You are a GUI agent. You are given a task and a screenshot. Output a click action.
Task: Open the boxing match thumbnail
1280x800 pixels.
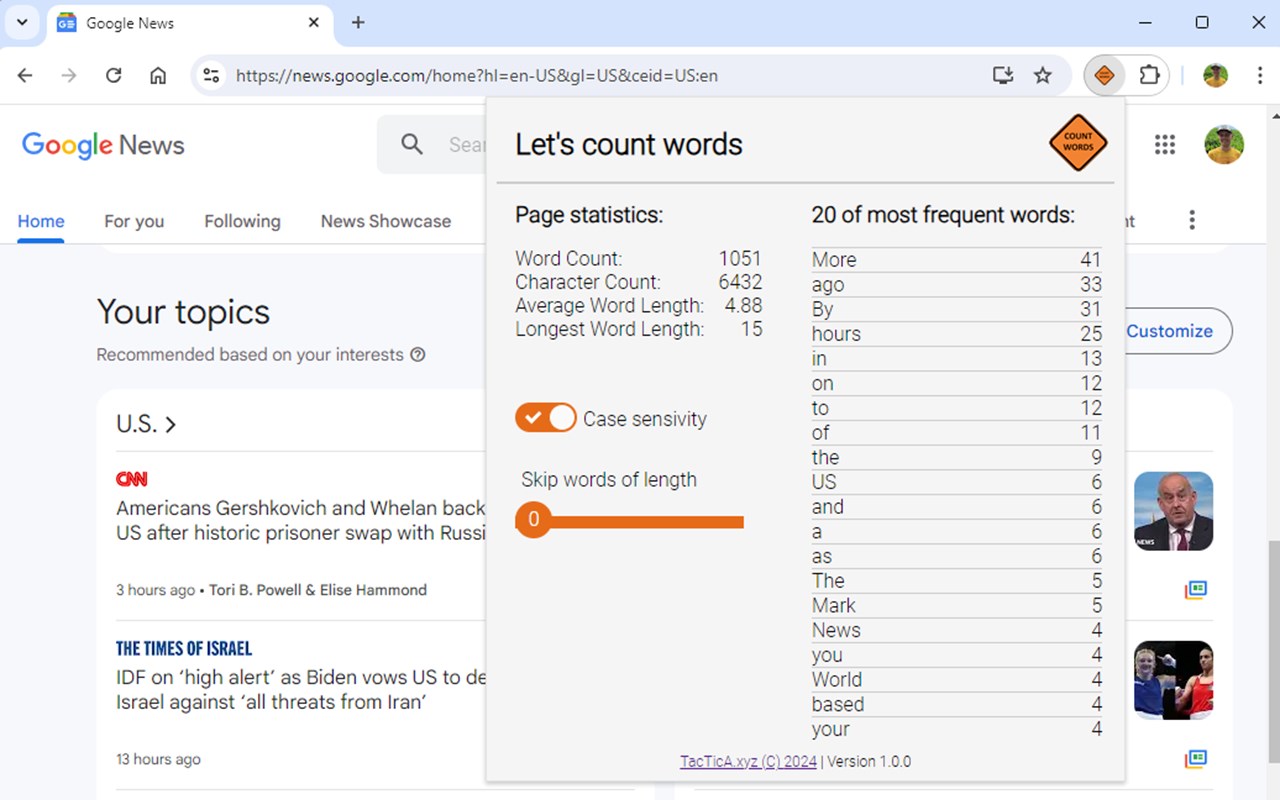[1173, 680]
